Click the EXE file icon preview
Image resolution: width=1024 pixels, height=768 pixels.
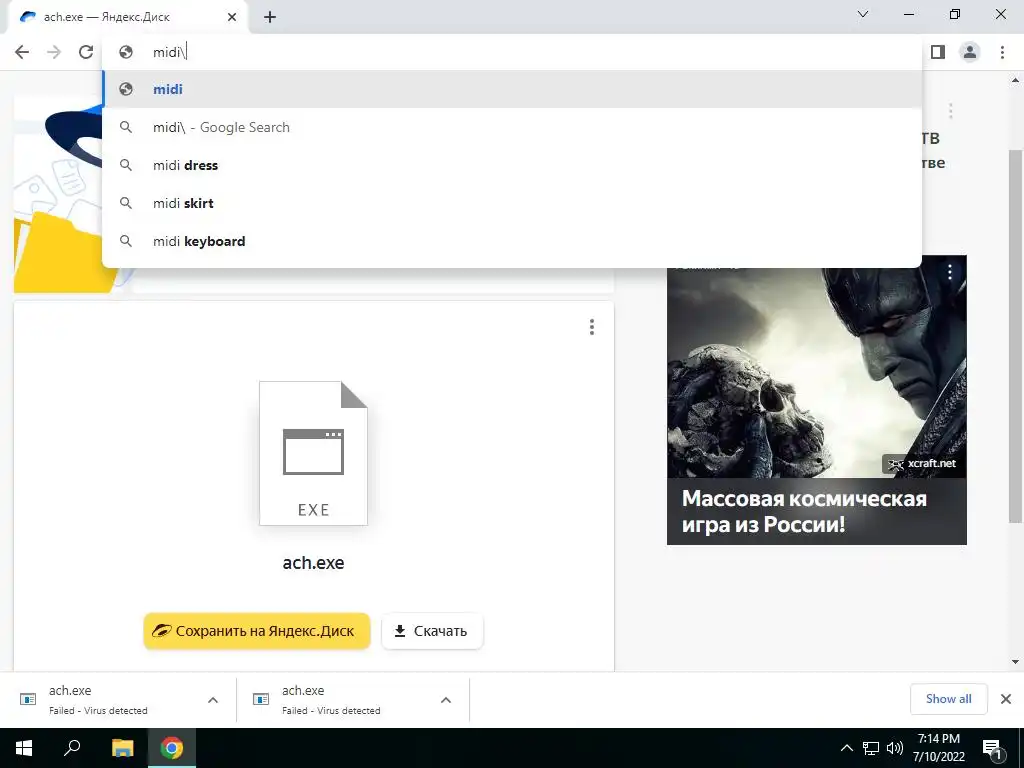[313, 453]
